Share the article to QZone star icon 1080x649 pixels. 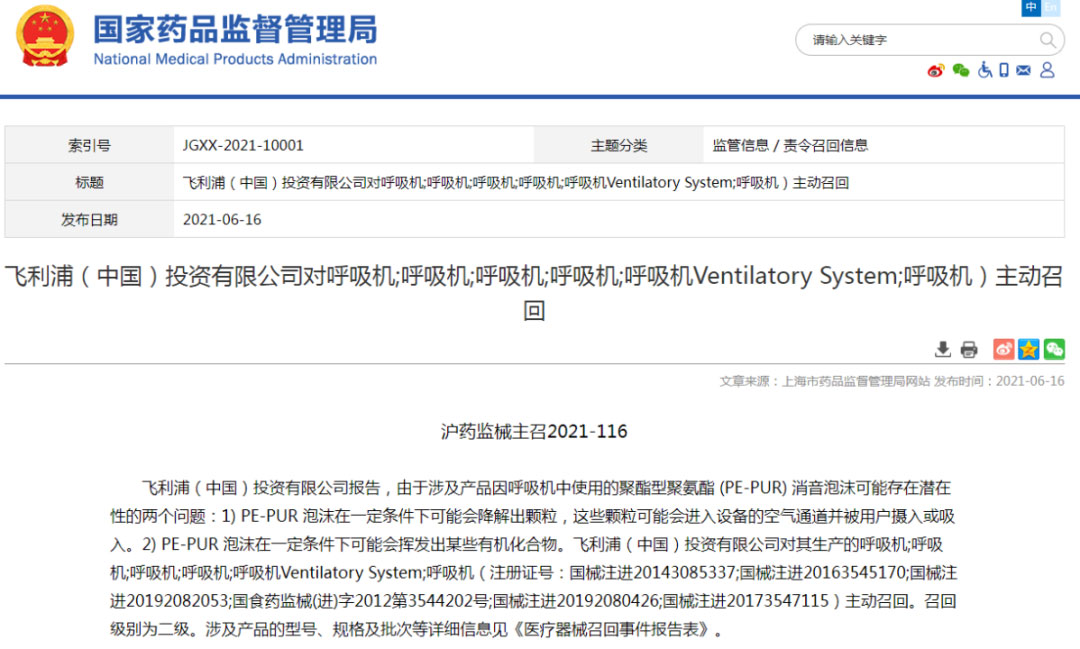pyautogui.click(x=1029, y=349)
